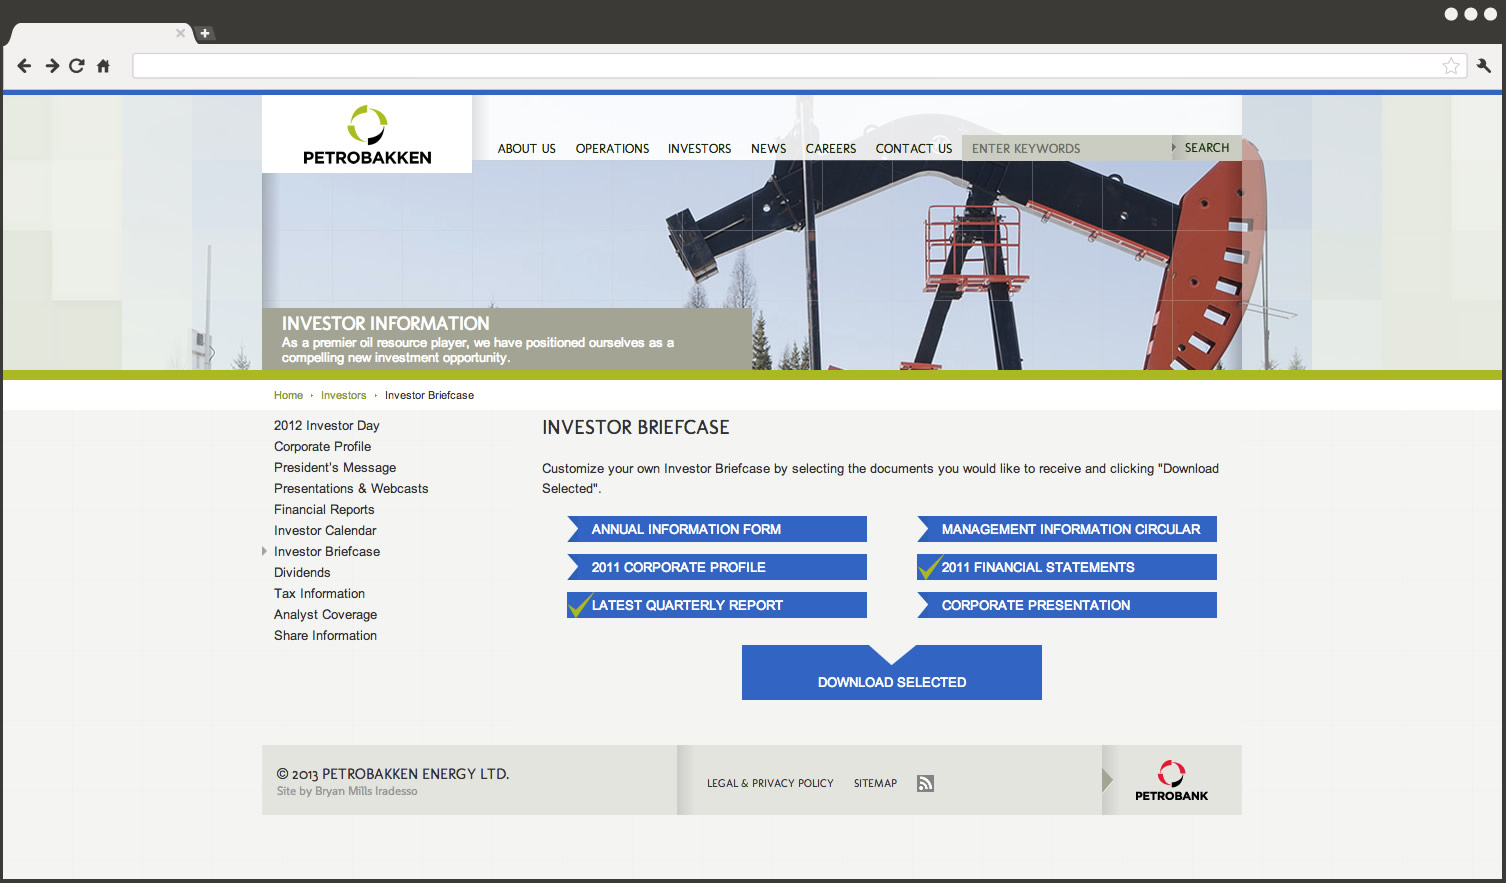The width and height of the screenshot is (1506, 883).
Task: Click the PetroBakken logo
Action: point(367,135)
